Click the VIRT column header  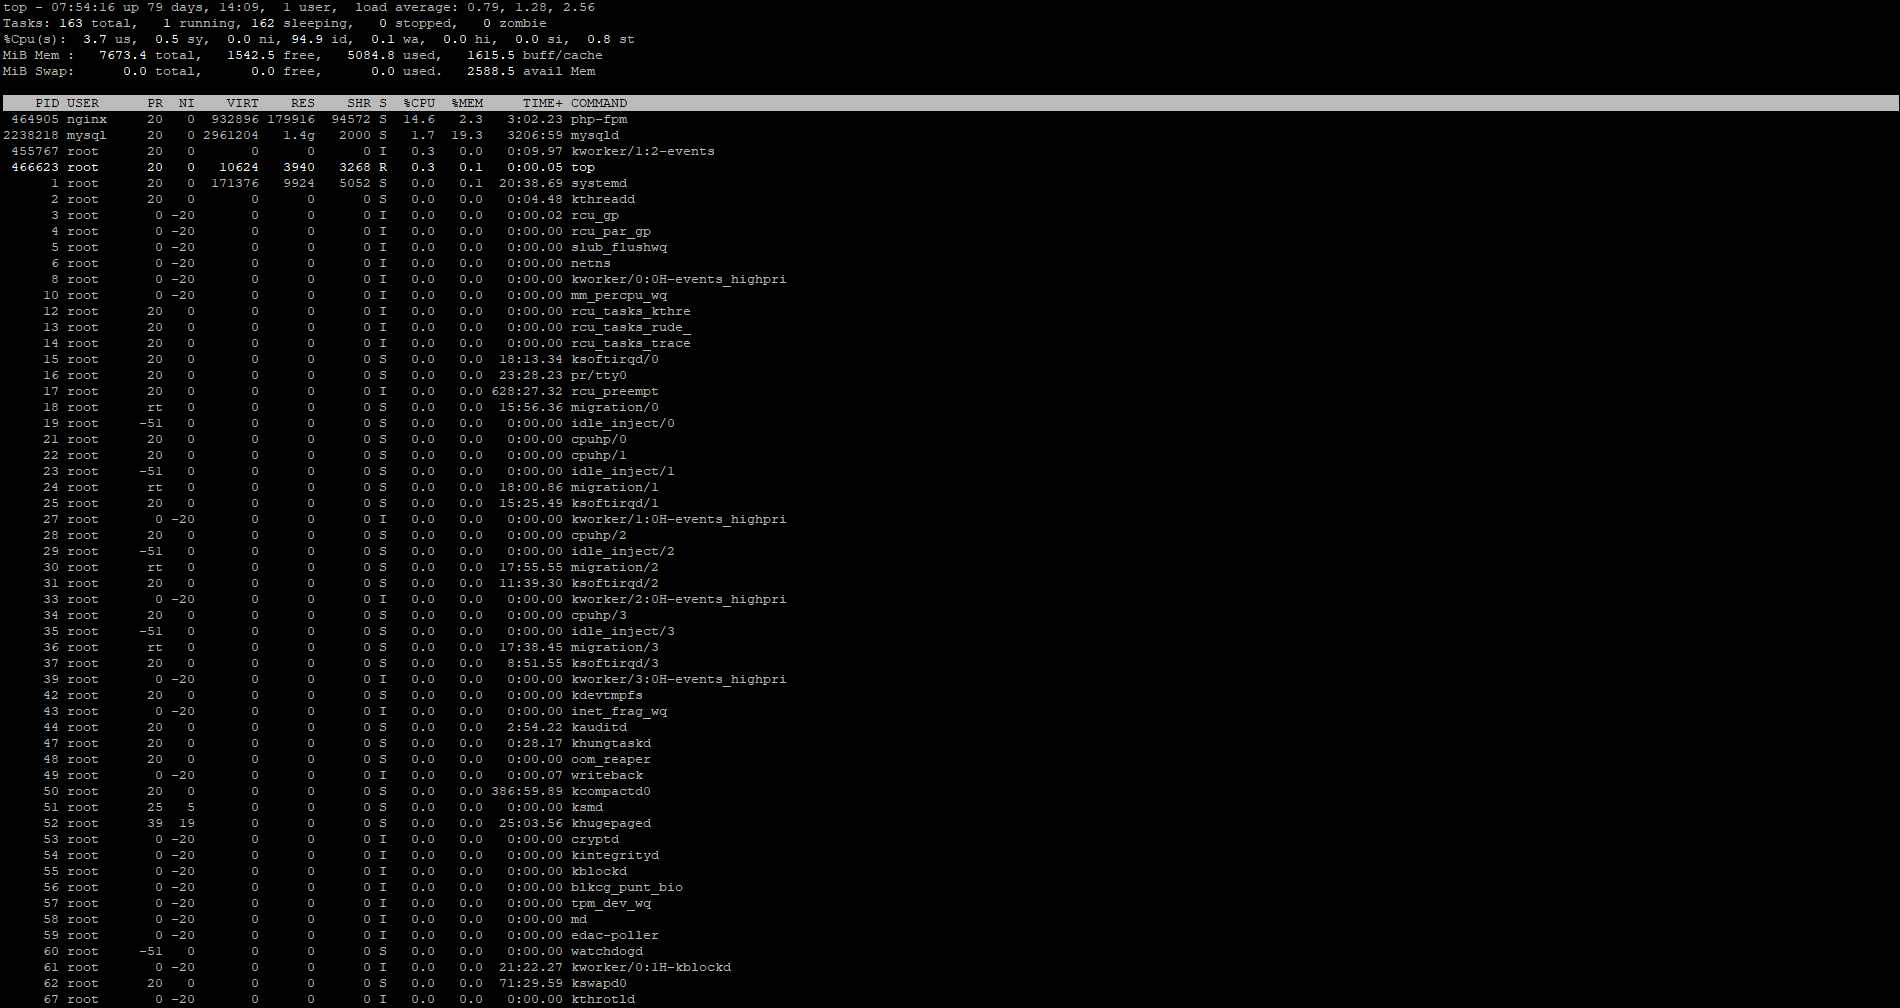point(243,103)
